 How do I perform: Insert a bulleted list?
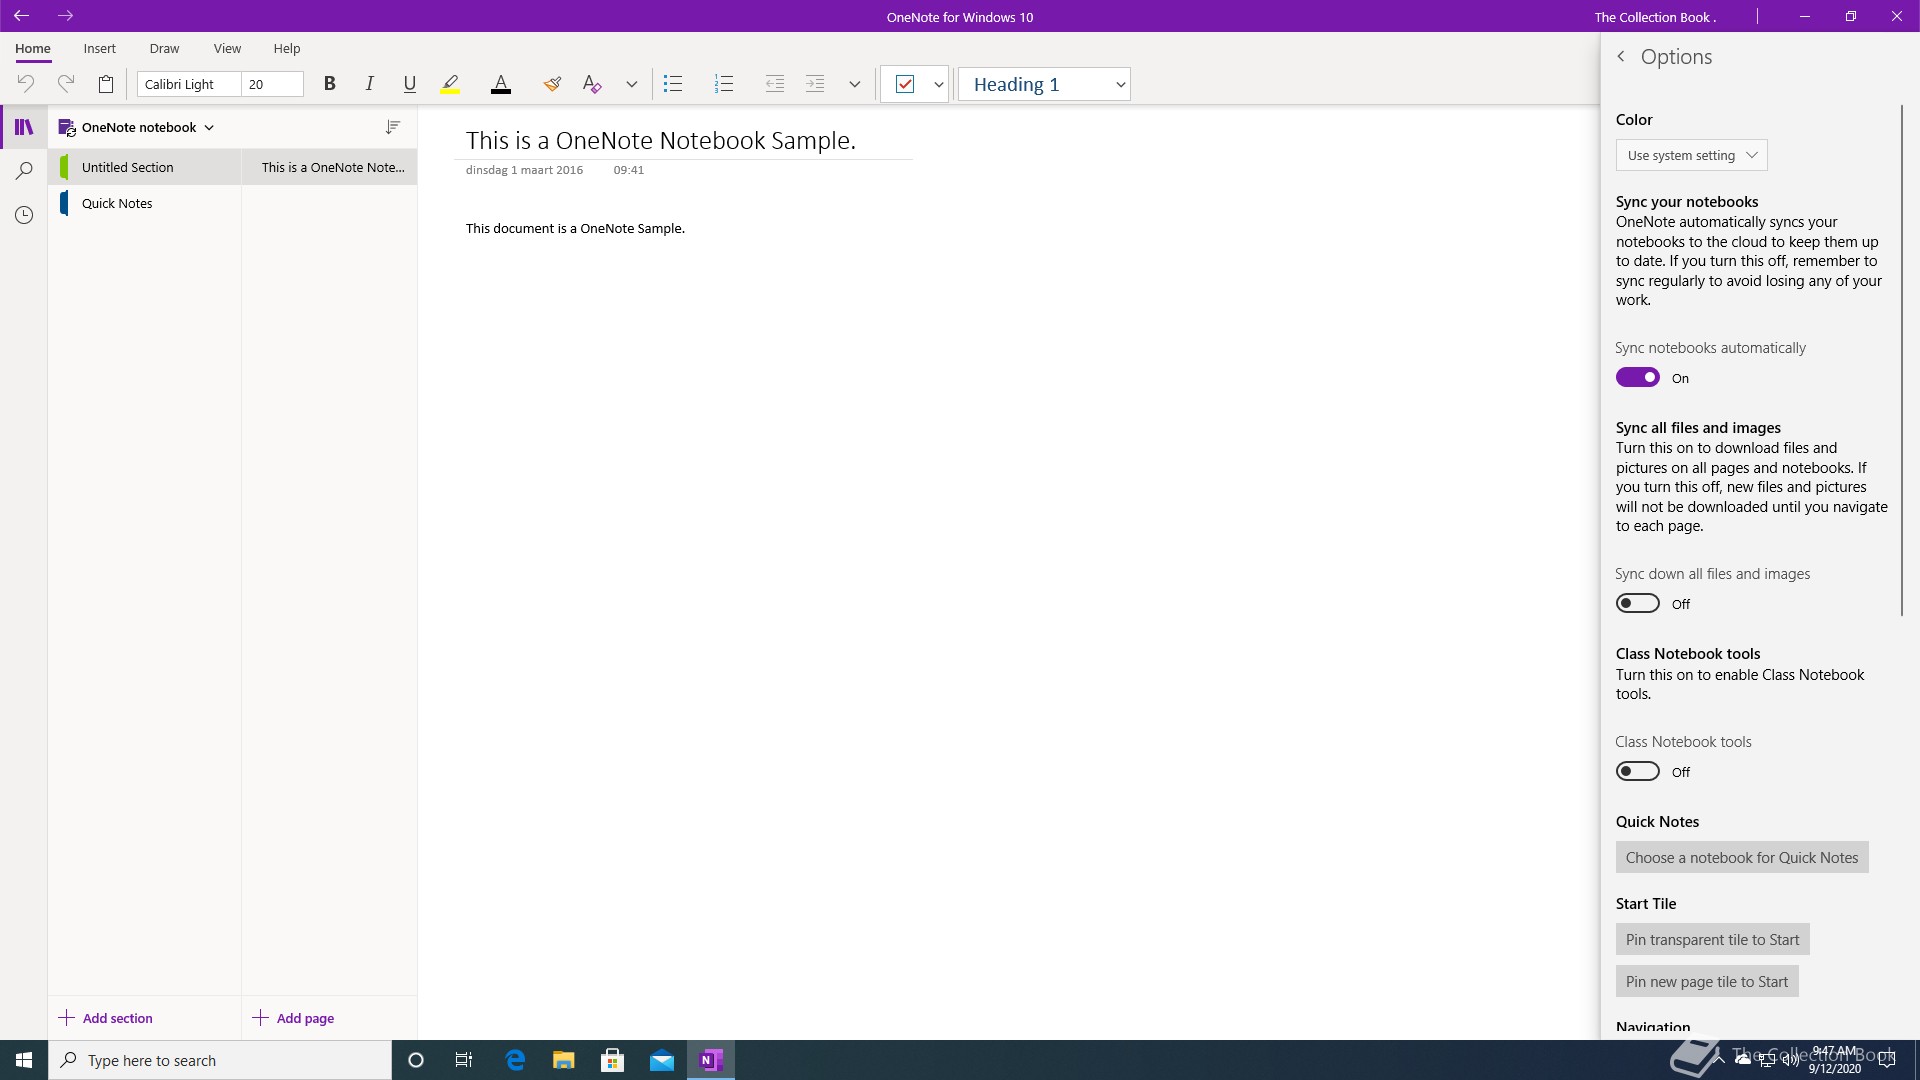point(673,84)
